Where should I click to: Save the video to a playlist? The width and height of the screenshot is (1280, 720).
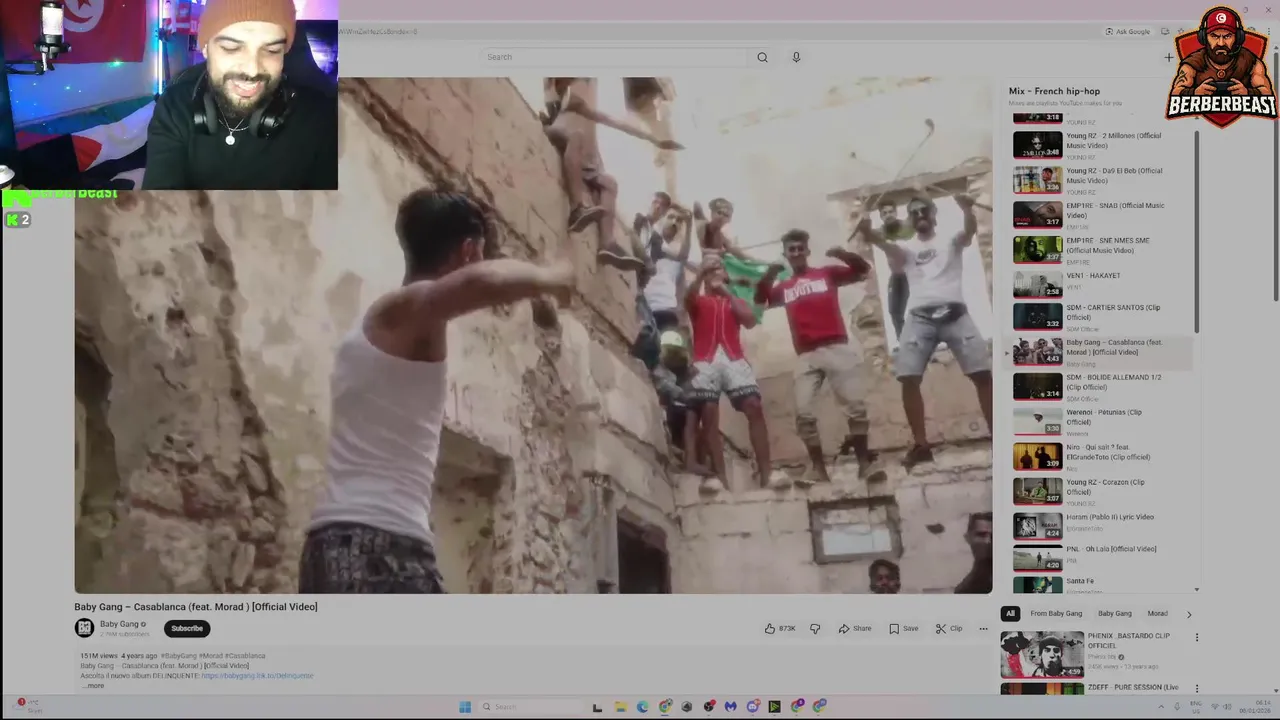[903, 628]
